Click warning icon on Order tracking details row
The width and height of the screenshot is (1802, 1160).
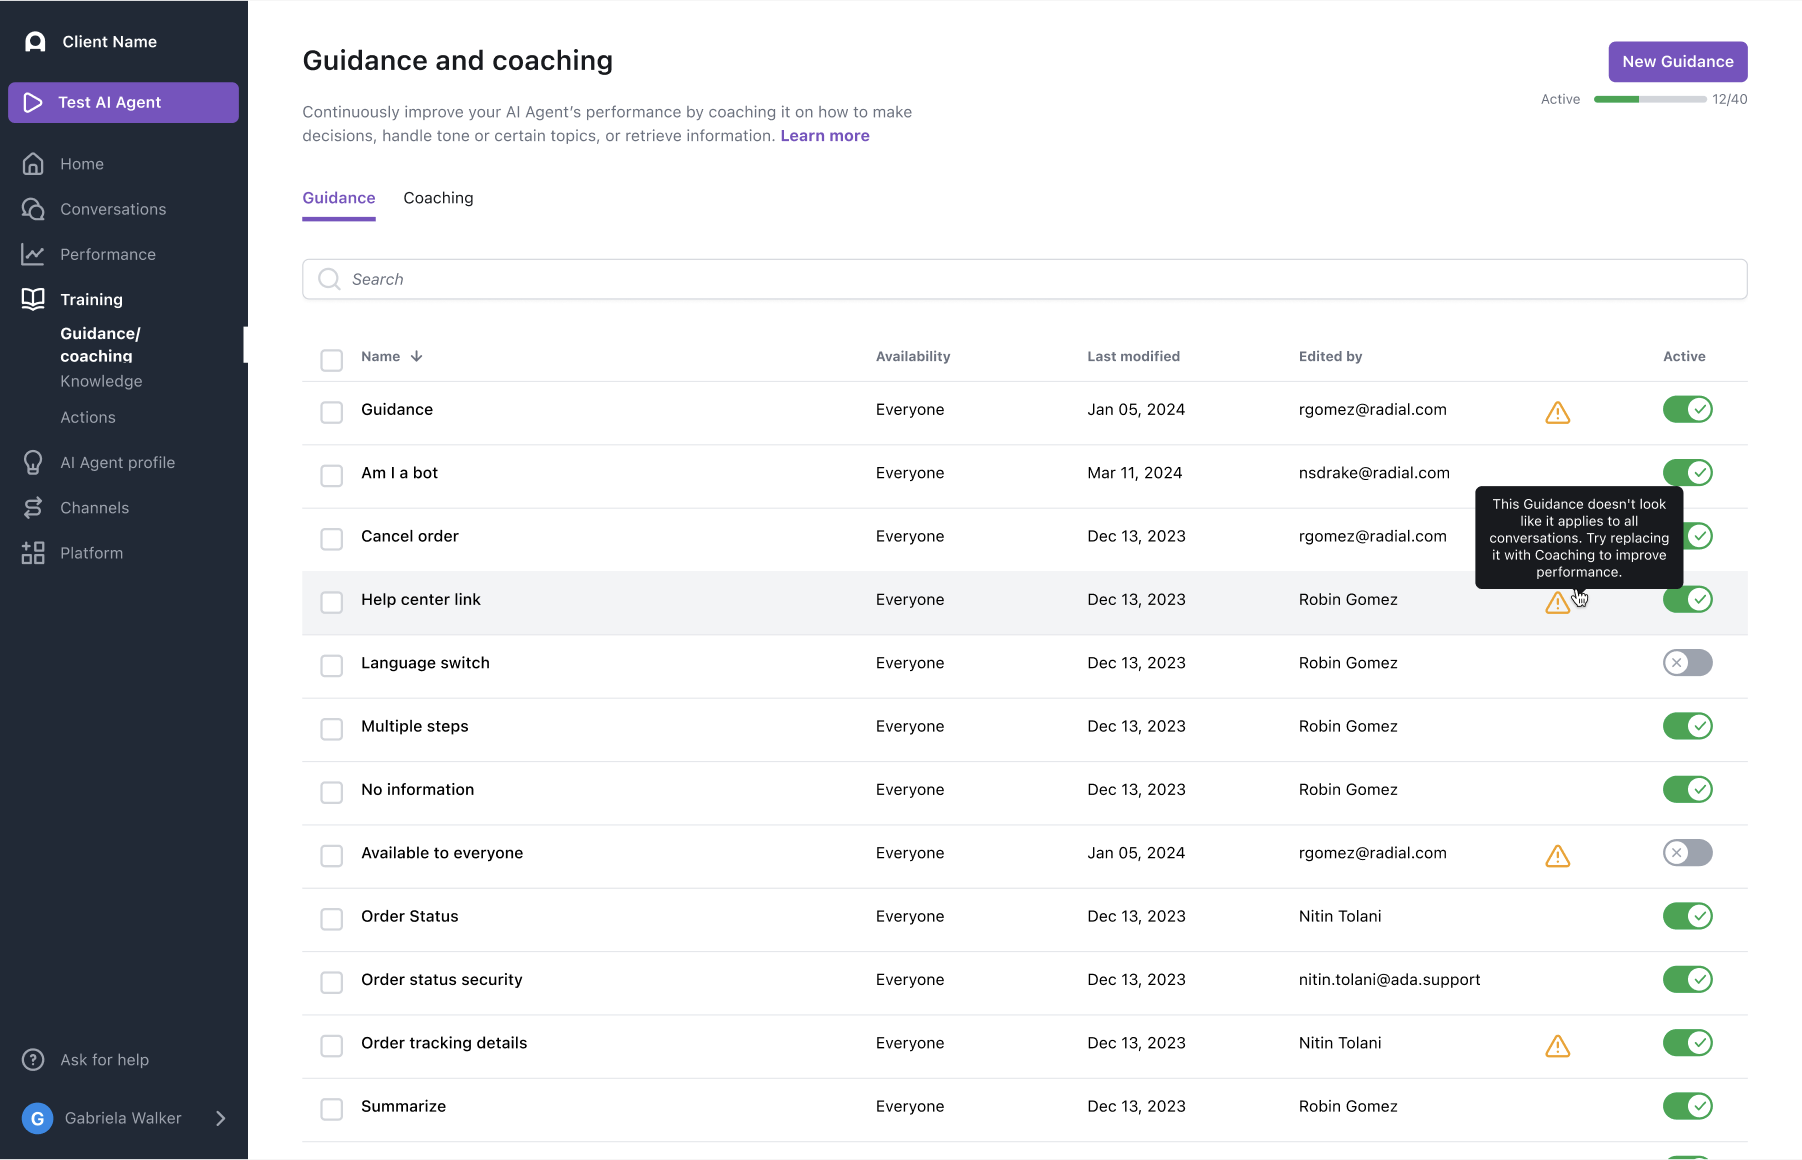pyautogui.click(x=1557, y=1046)
